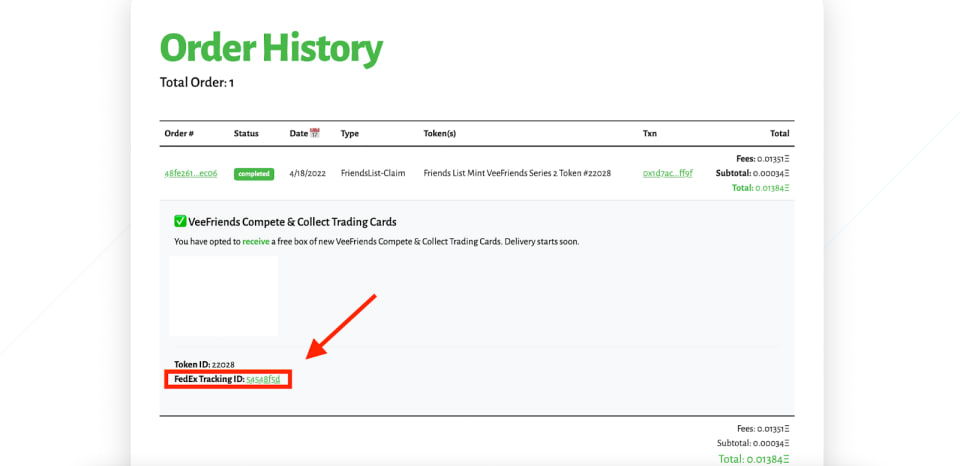Click the green checkmark before VeeFriends Compete & Collect
The image size is (960, 466).
pyautogui.click(x=180, y=221)
